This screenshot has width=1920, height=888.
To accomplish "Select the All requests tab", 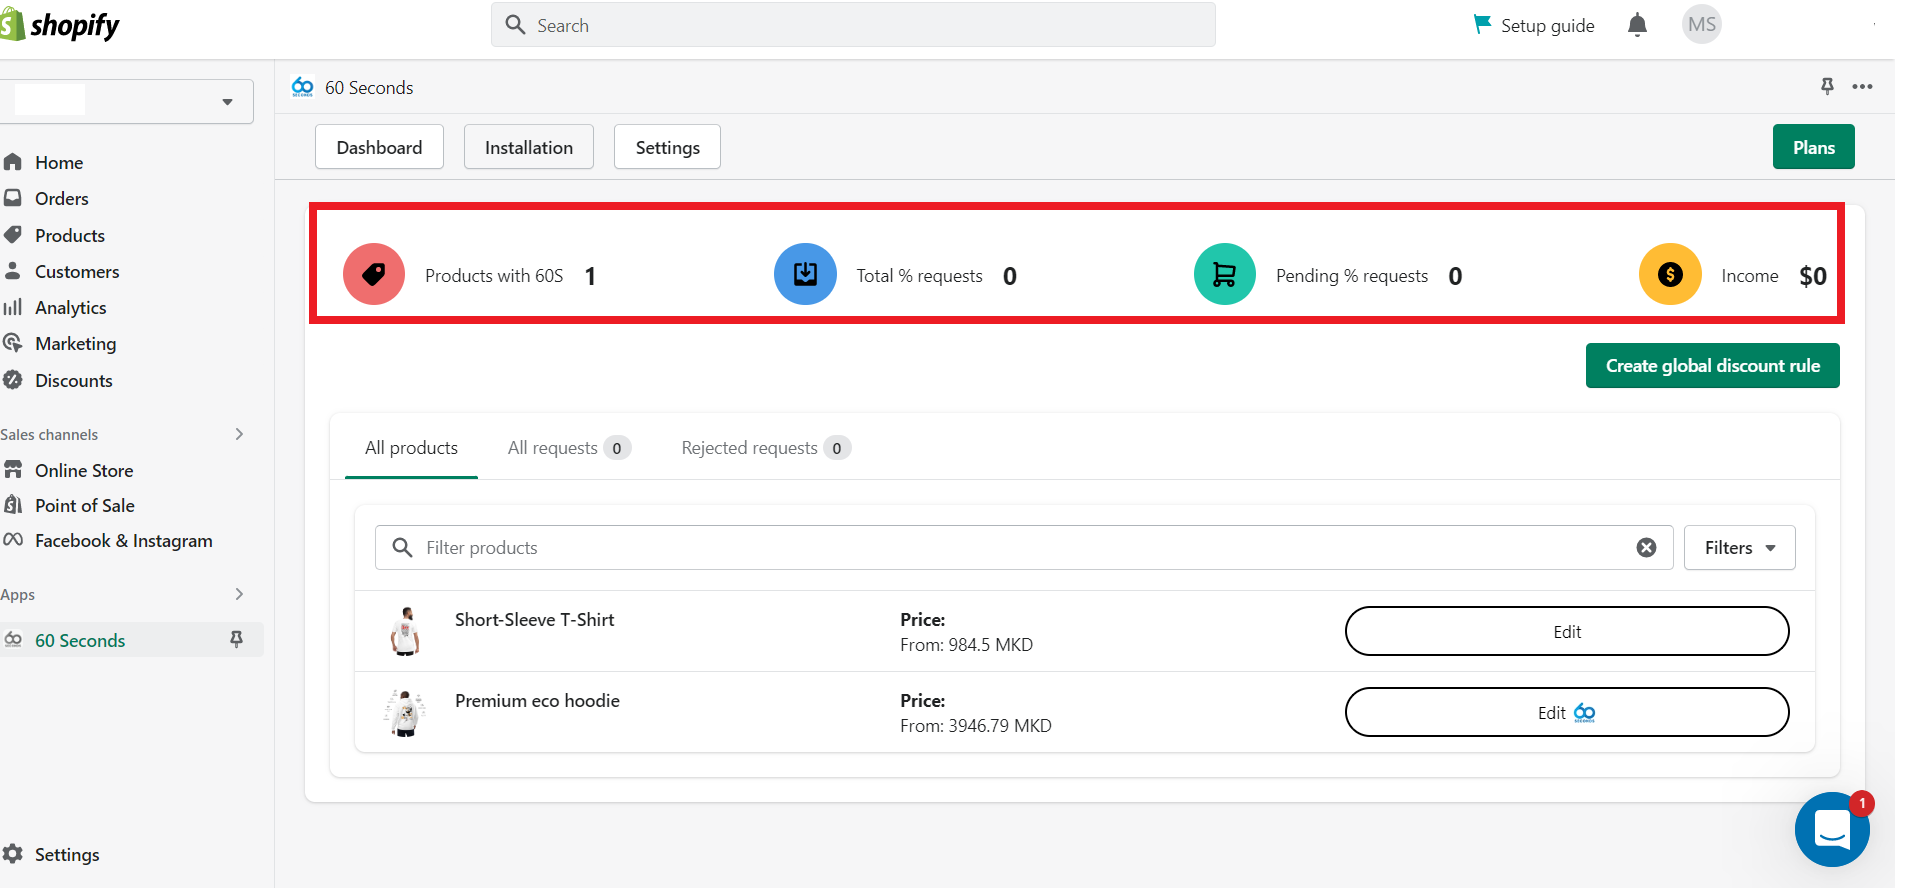I will [568, 448].
